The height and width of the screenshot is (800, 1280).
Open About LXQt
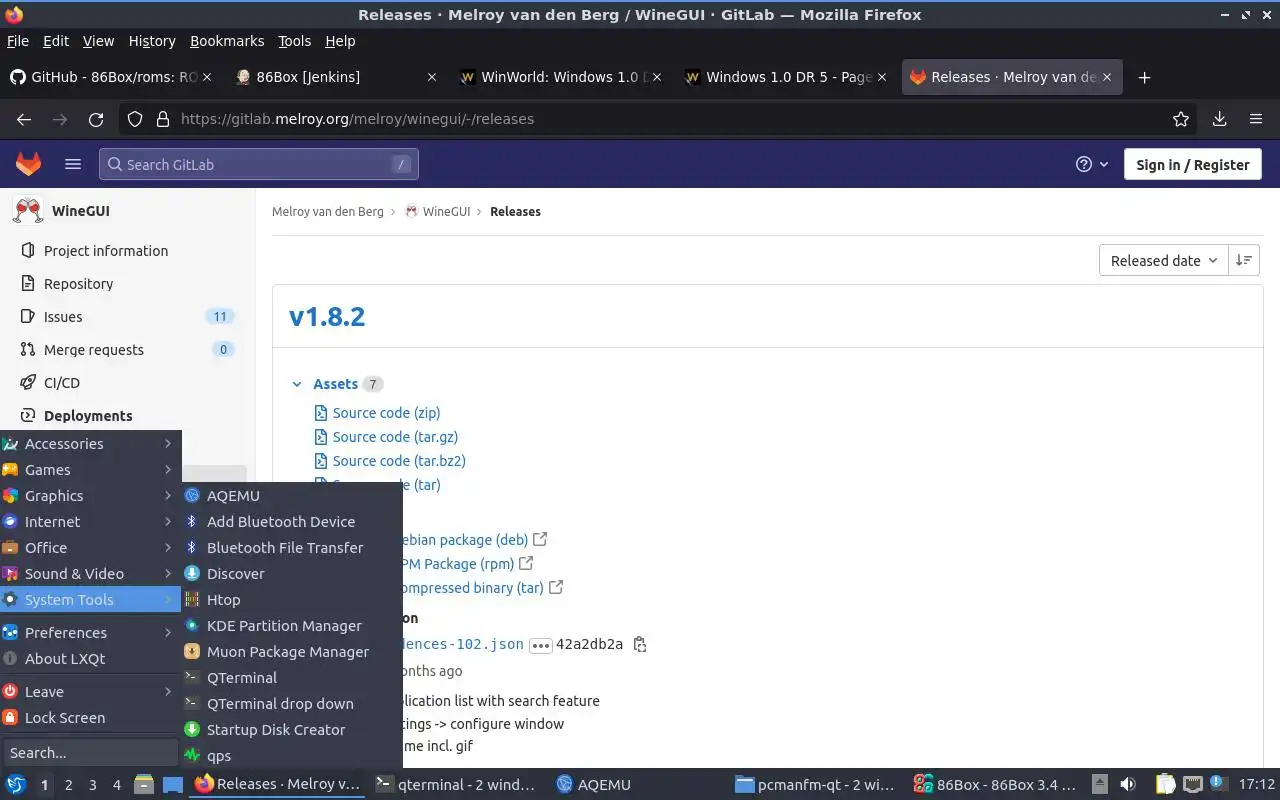coord(90,659)
